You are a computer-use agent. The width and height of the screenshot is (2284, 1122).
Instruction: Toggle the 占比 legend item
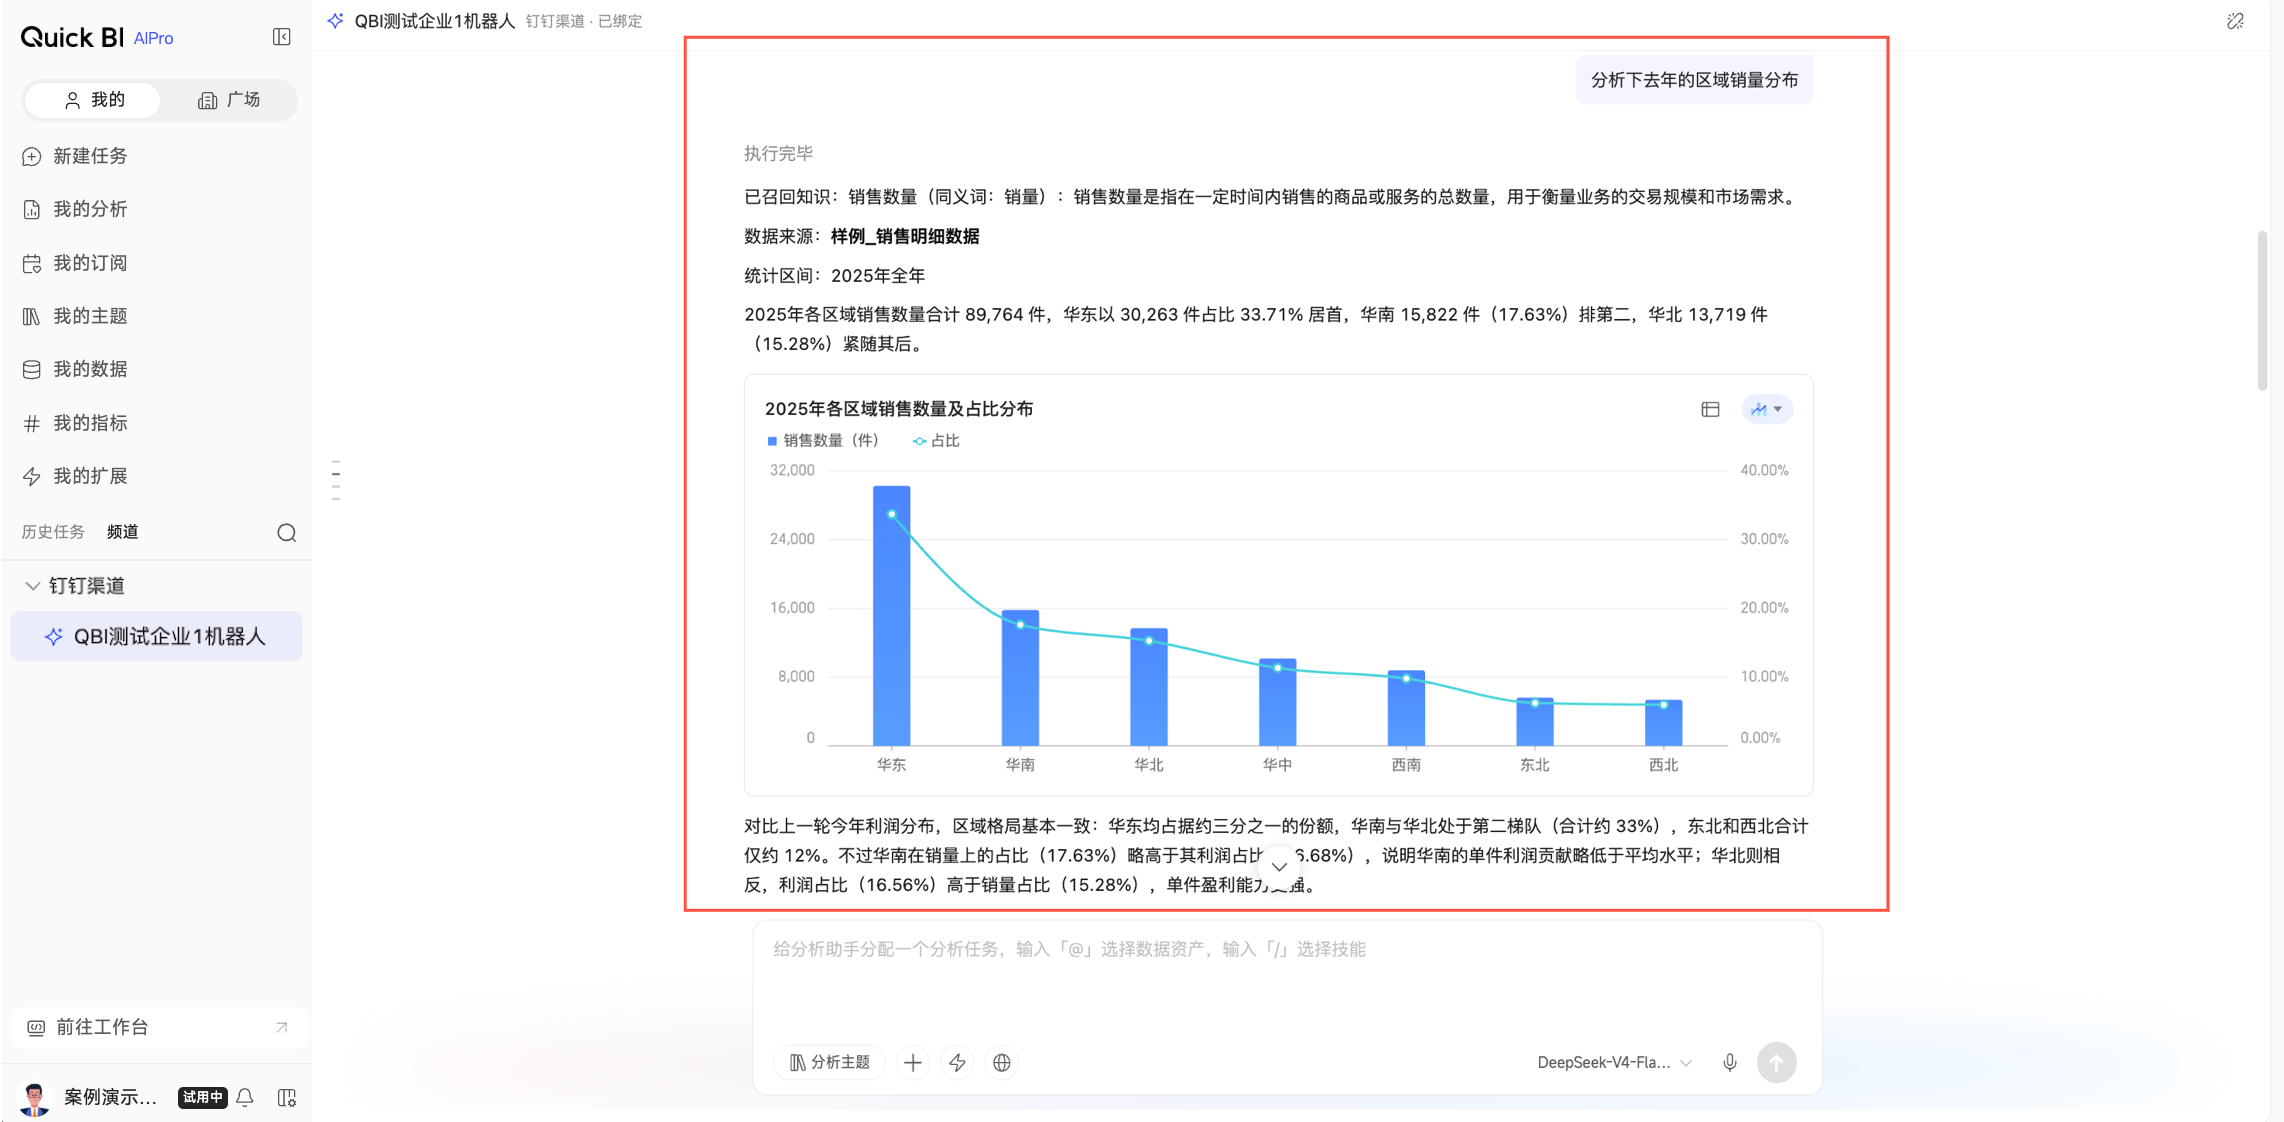936,441
